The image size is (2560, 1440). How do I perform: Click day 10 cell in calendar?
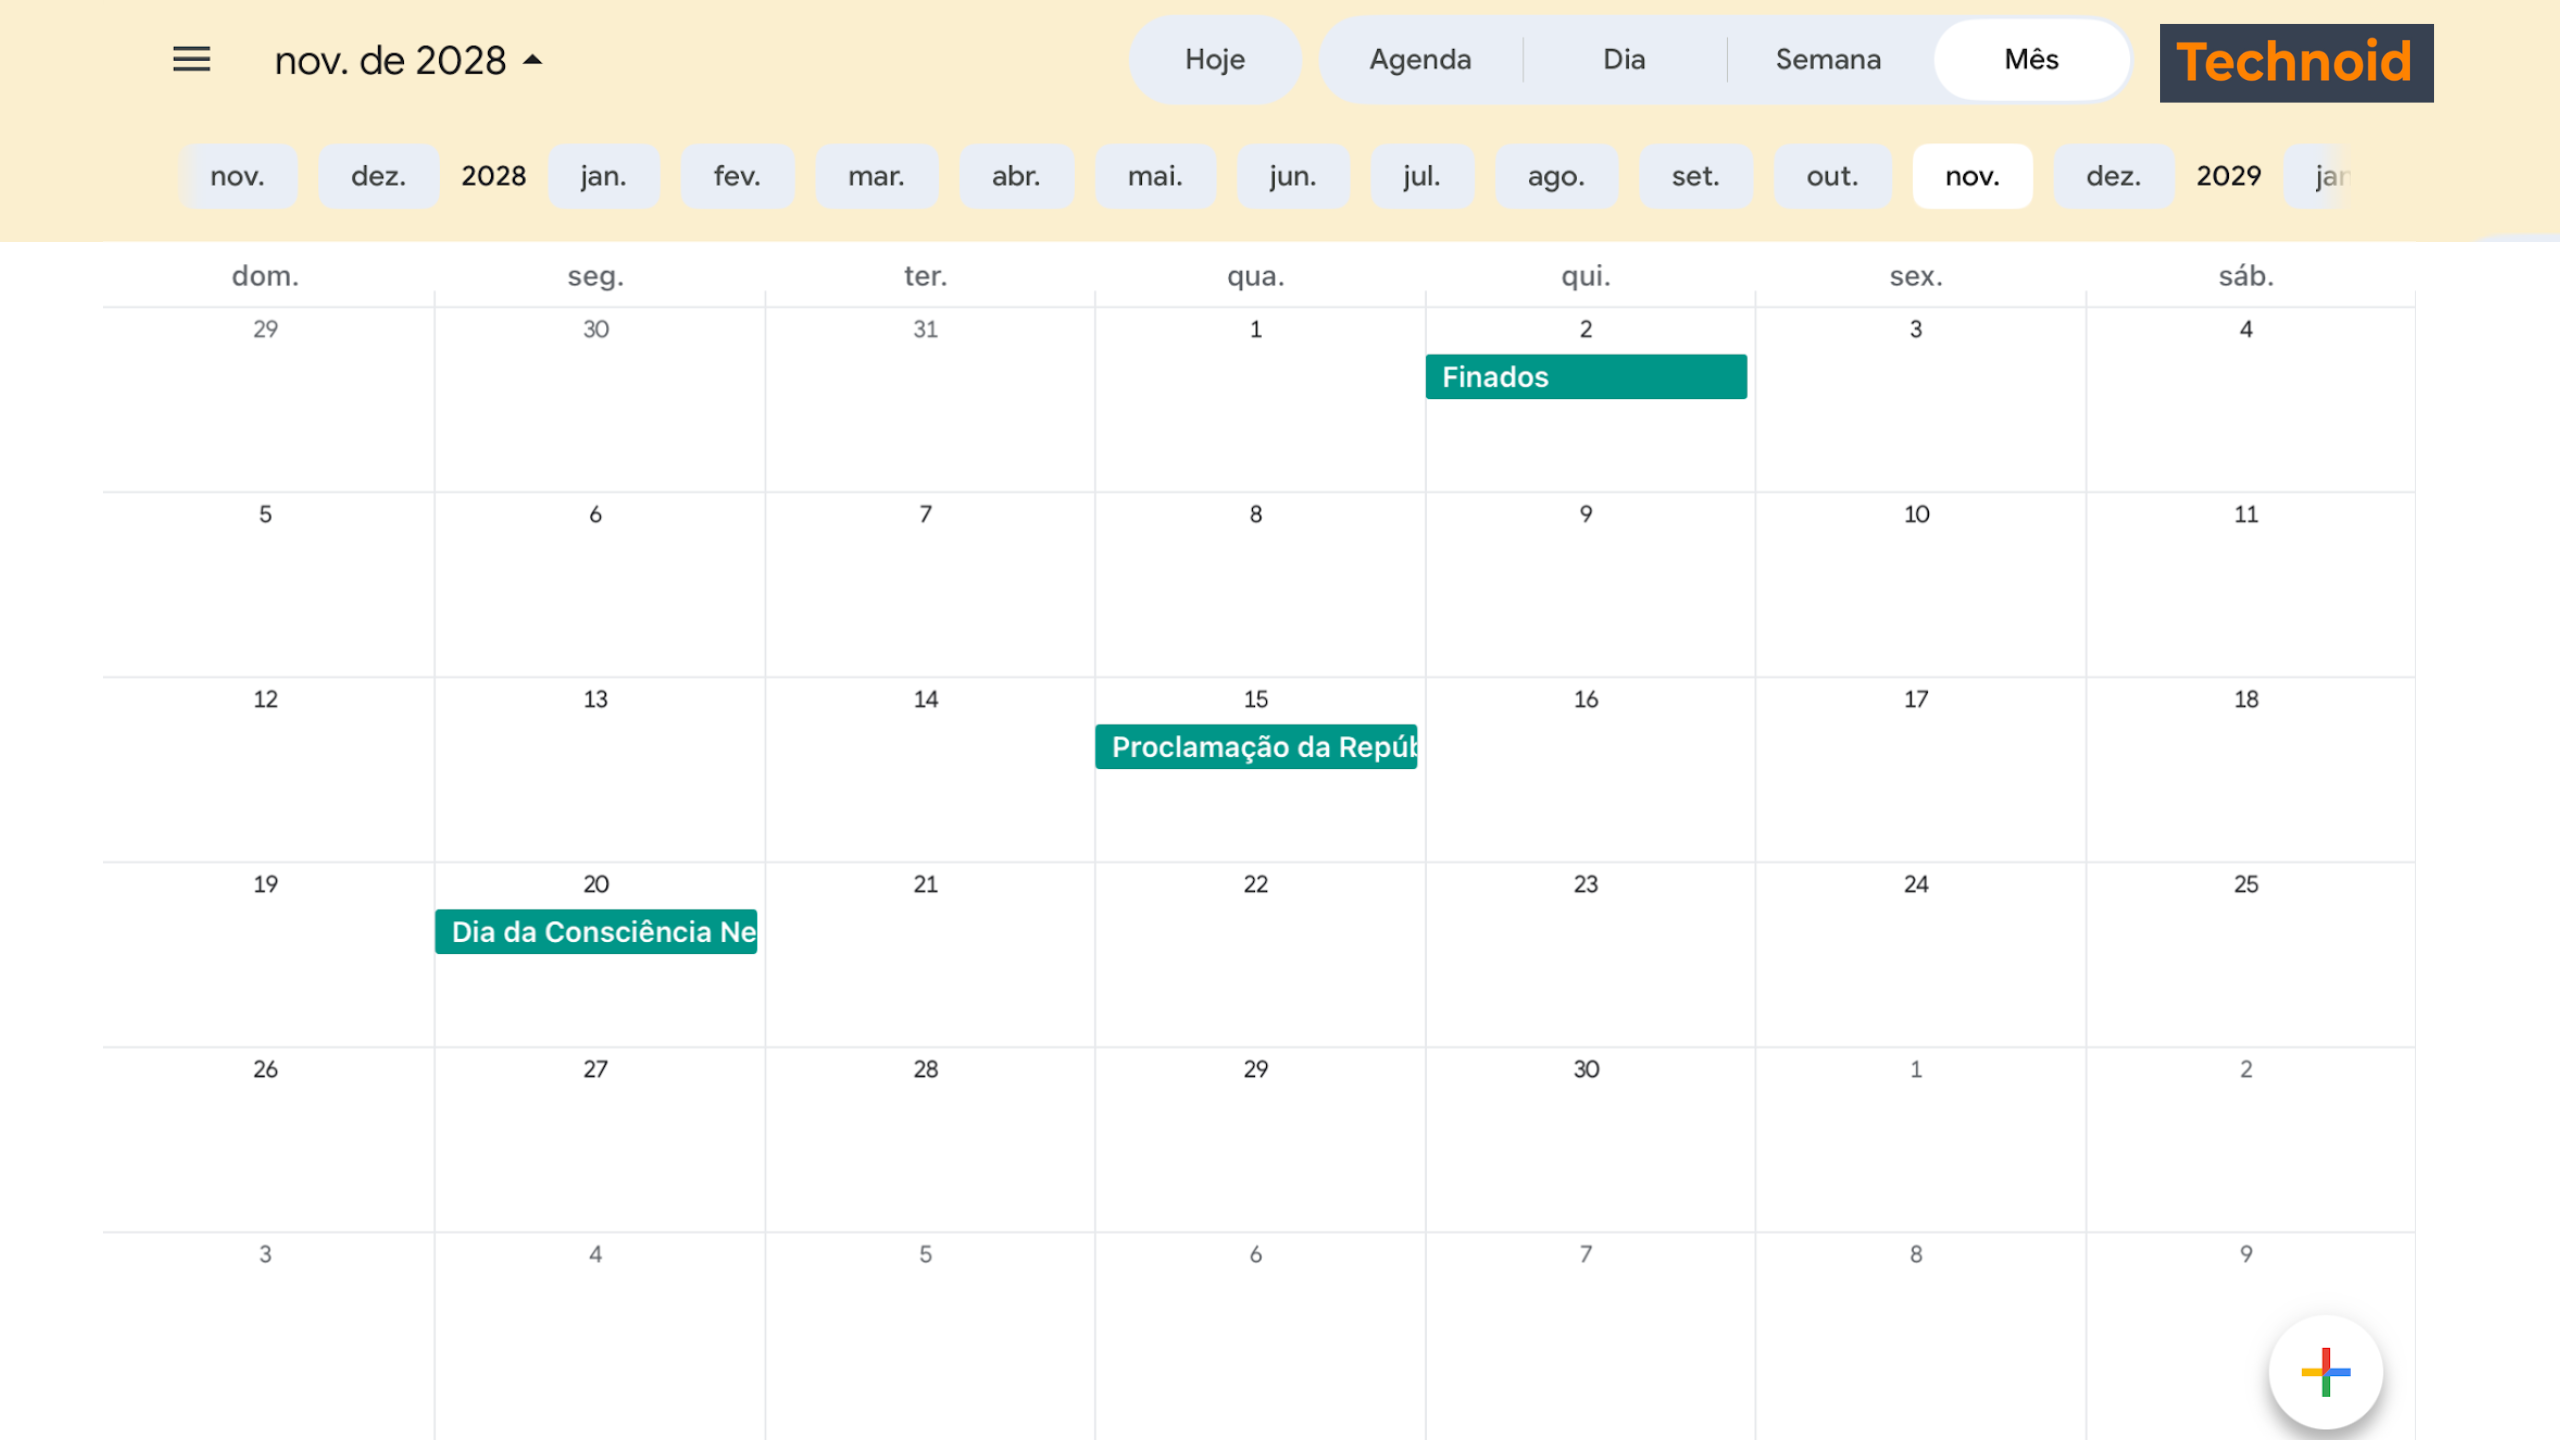pos(1915,514)
